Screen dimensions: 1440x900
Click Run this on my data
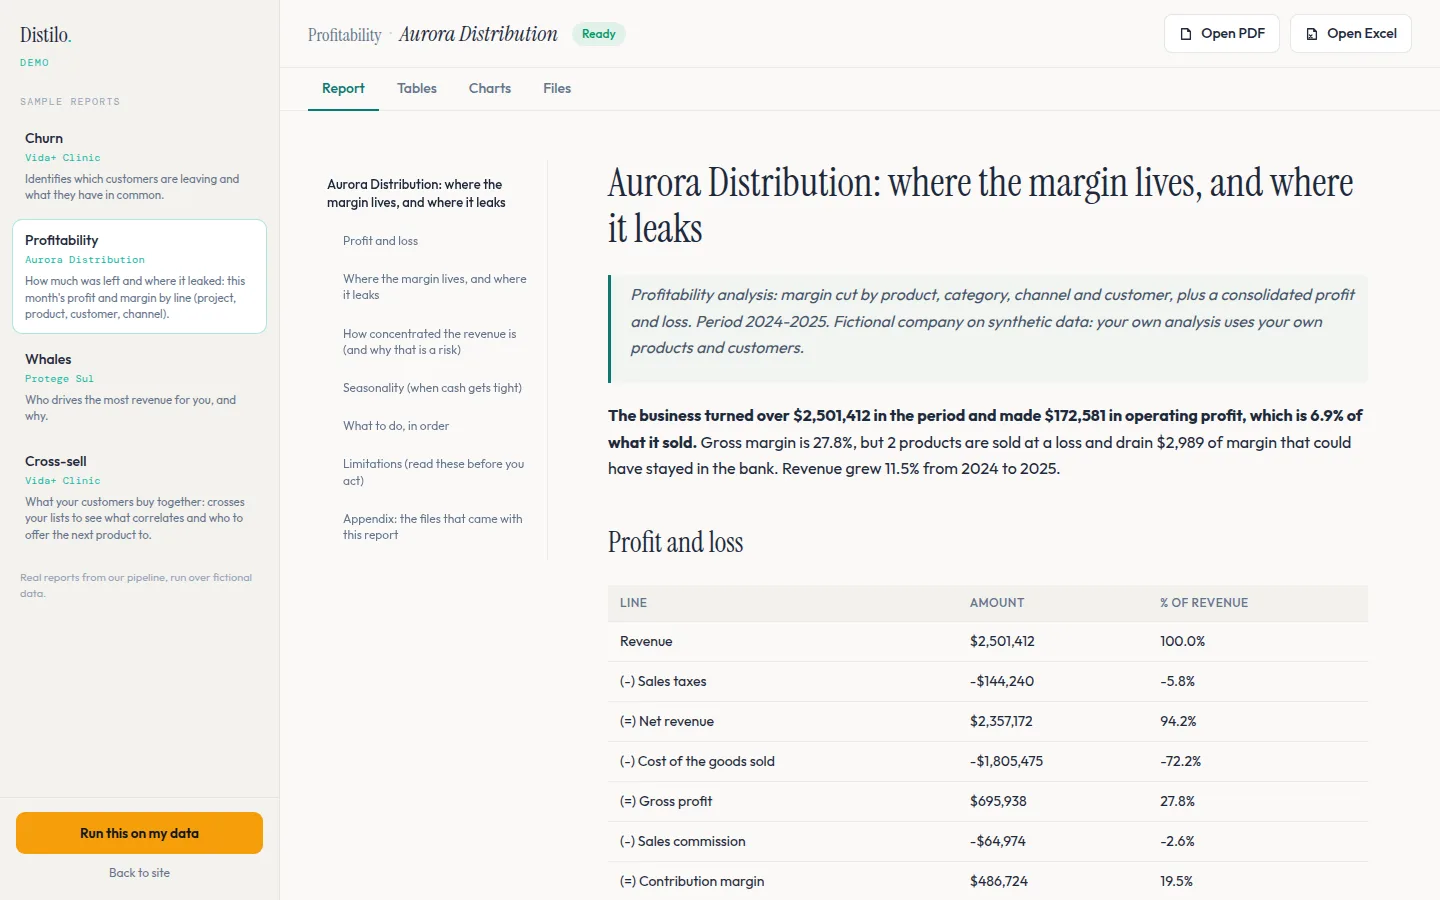139,833
